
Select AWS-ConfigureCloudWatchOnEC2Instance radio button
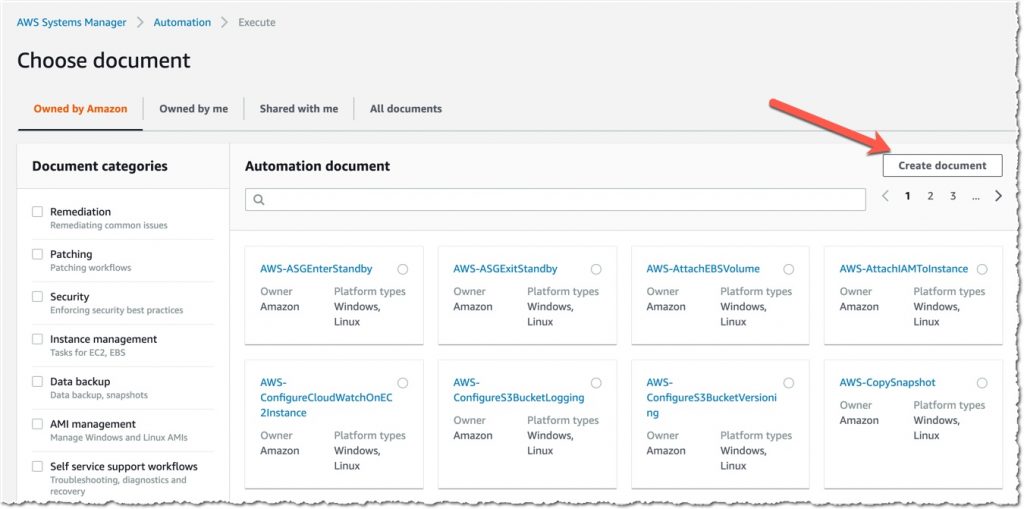tap(402, 383)
